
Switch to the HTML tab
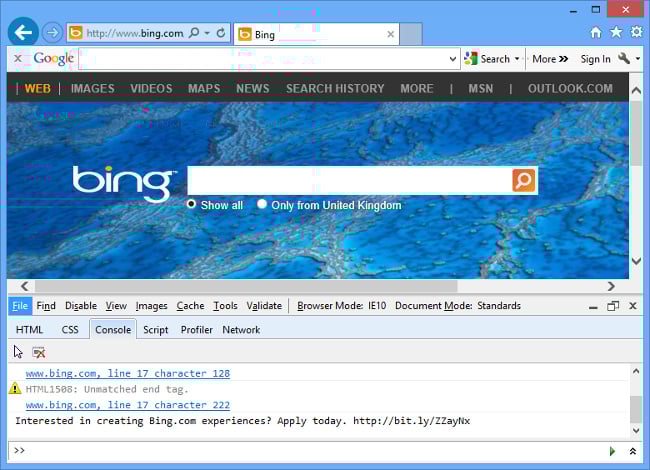click(x=29, y=330)
